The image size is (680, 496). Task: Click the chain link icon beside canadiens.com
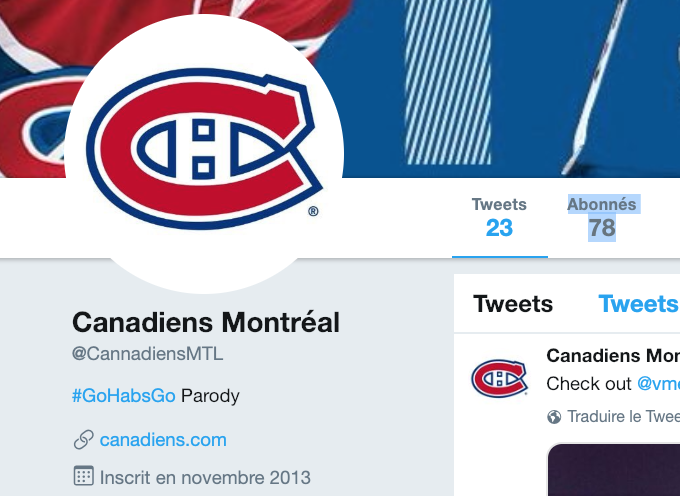click(x=84, y=440)
